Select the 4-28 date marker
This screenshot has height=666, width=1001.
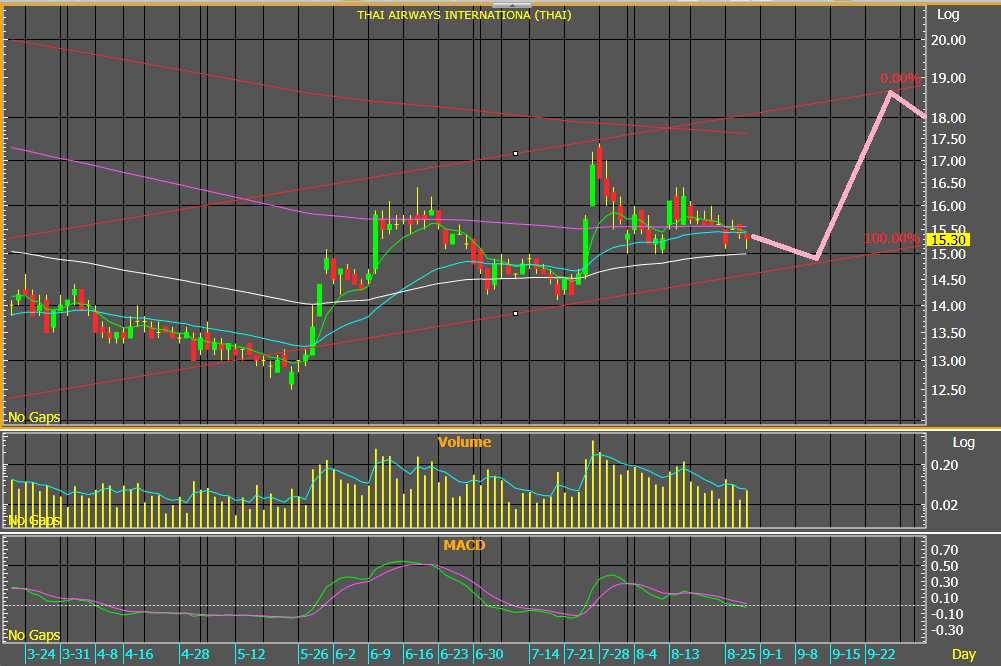tap(195, 655)
